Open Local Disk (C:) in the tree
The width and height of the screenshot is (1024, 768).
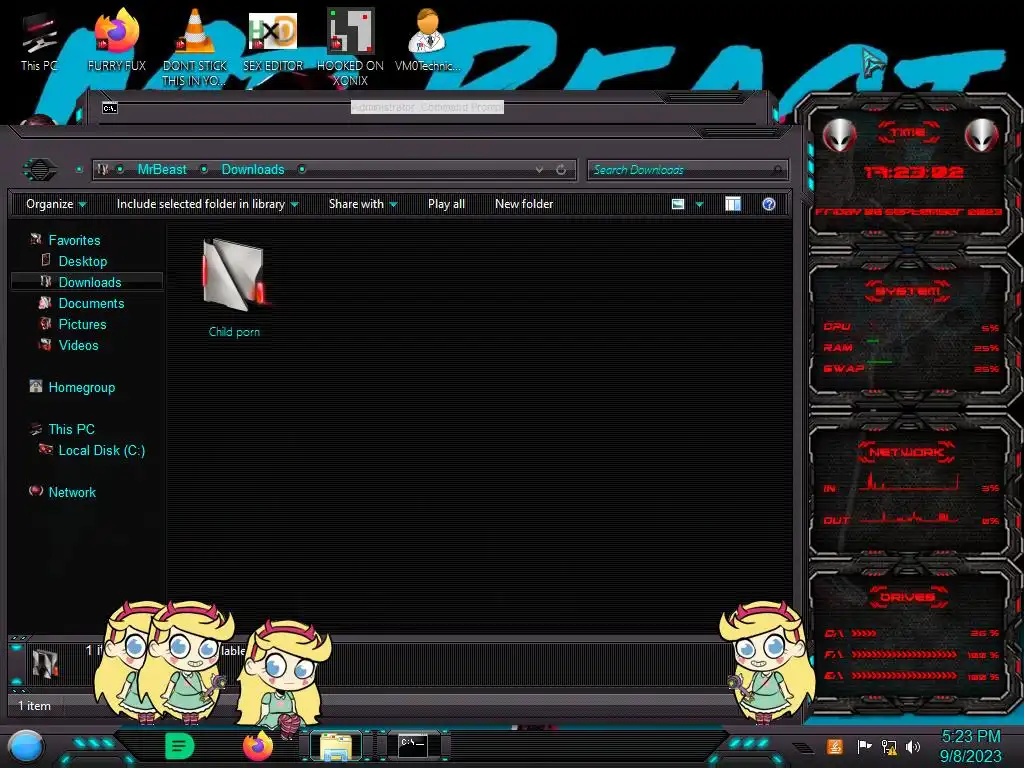(102, 450)
